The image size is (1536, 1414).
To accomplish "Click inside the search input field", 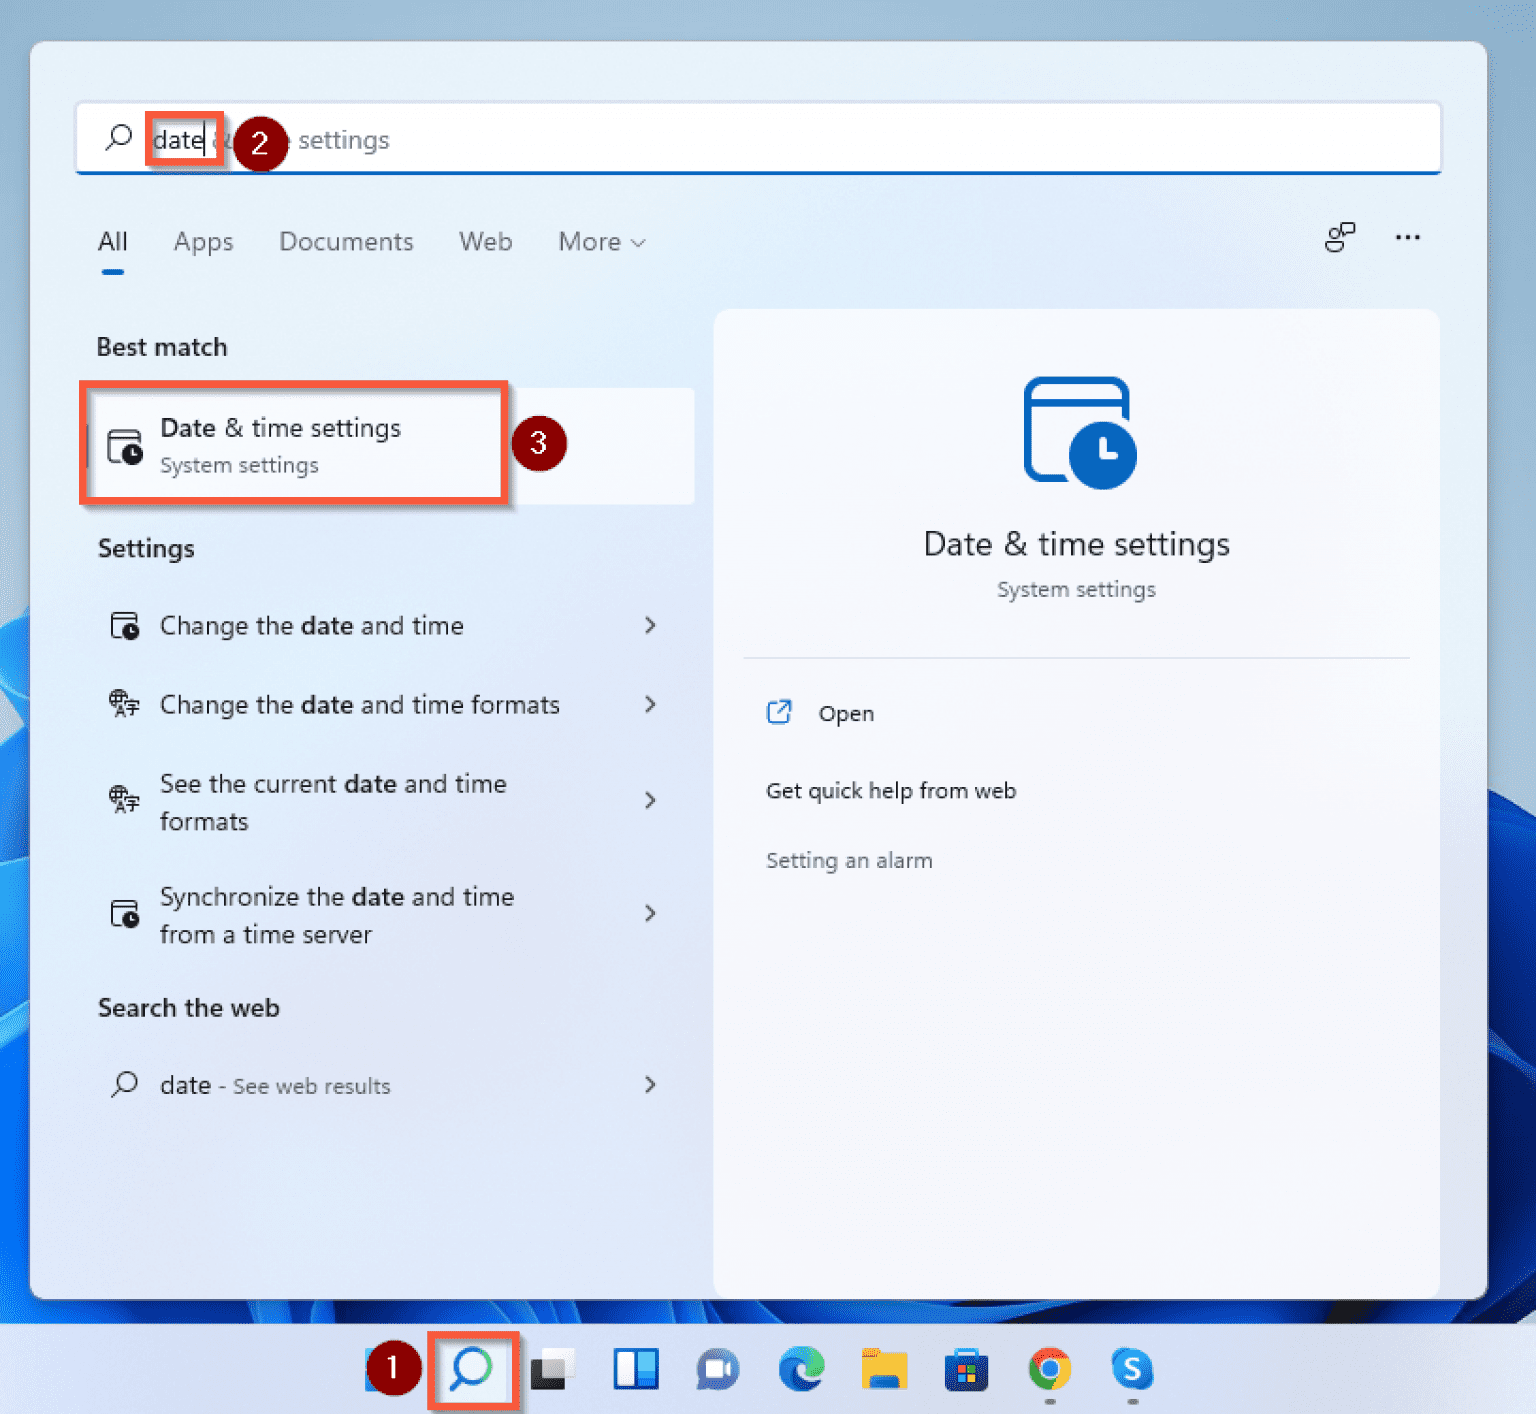I will click(185, 139).
